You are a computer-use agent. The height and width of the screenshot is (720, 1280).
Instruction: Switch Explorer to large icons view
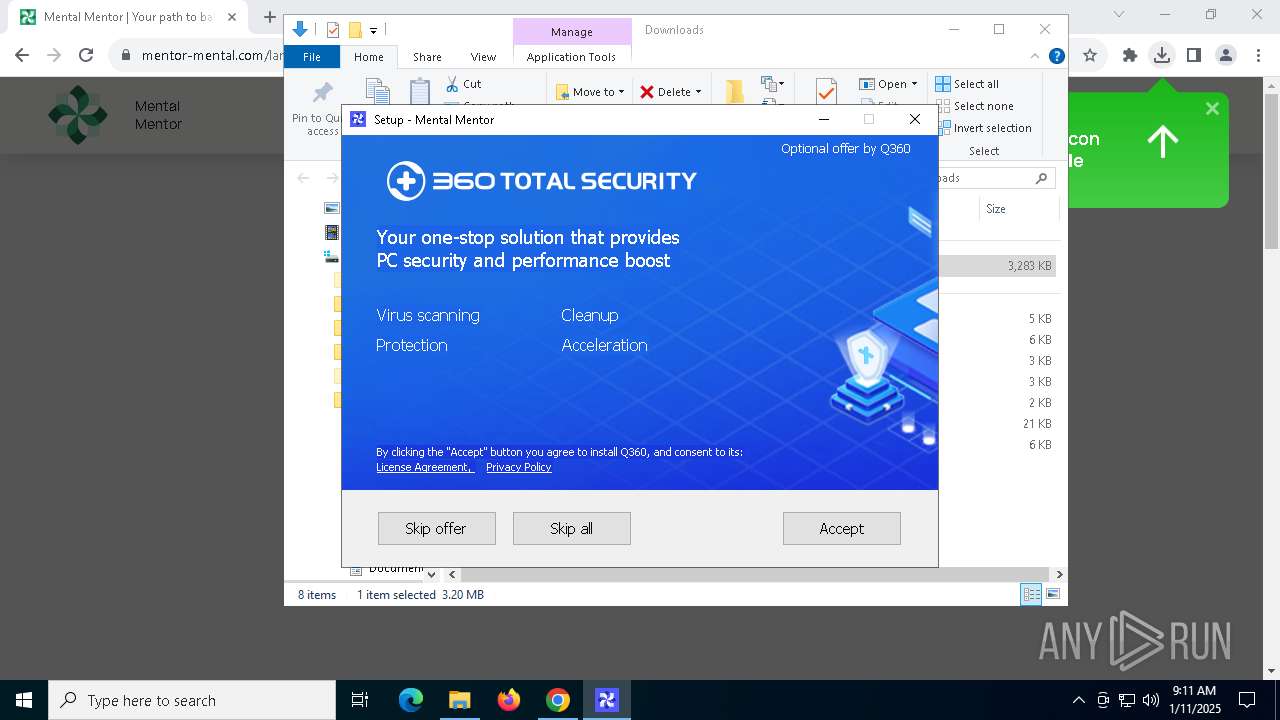[1053, 594]
